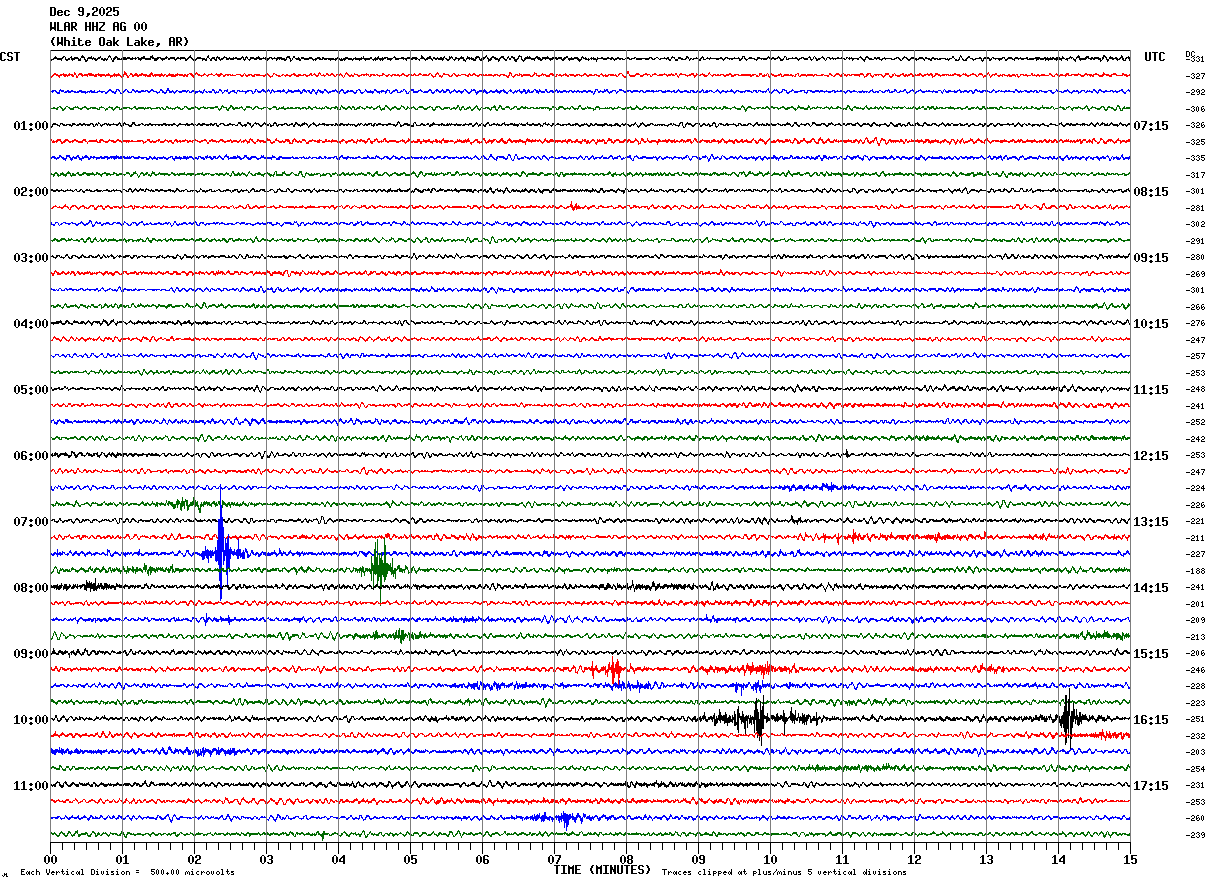
Task: Click the black seismic burst near minute 14
Action: click(x=1068, y=717)
